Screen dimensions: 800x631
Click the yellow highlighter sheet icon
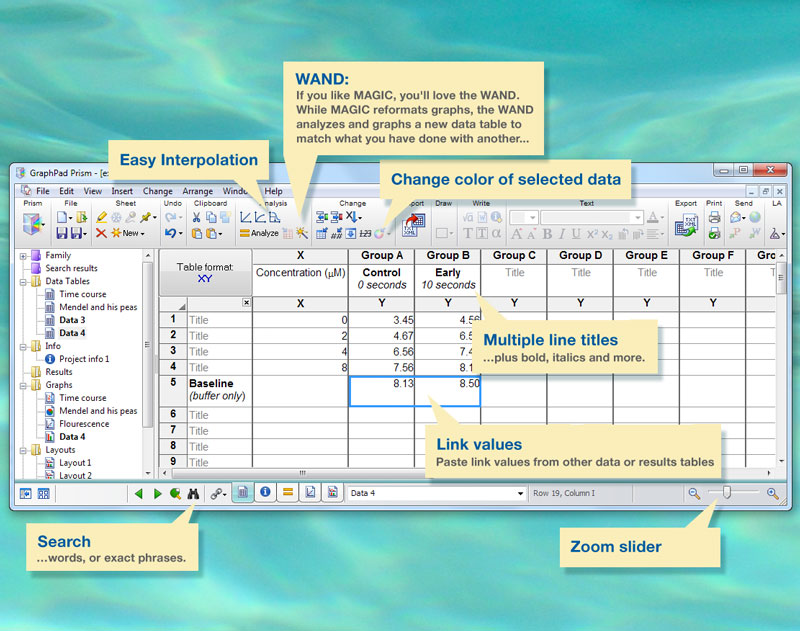click(101, 217)
